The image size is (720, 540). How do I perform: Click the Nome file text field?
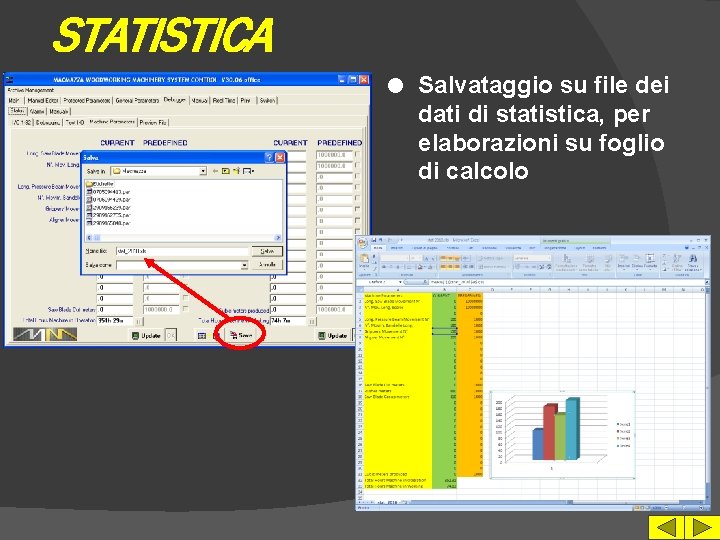(x=182, y=251)
